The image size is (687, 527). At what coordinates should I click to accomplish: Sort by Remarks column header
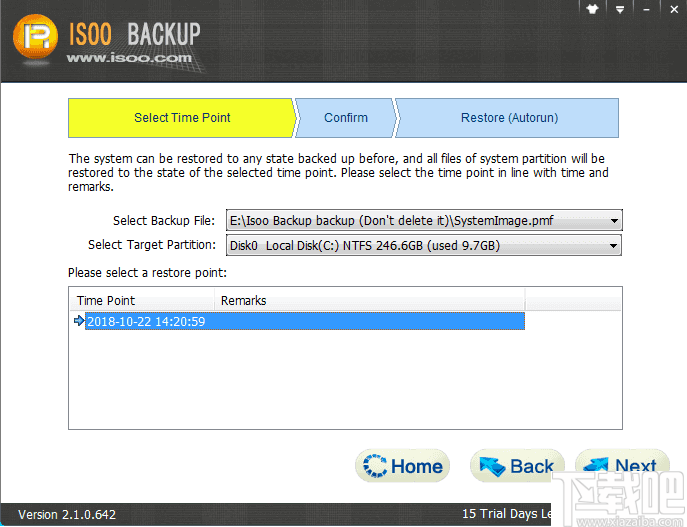tap(369, 301)
